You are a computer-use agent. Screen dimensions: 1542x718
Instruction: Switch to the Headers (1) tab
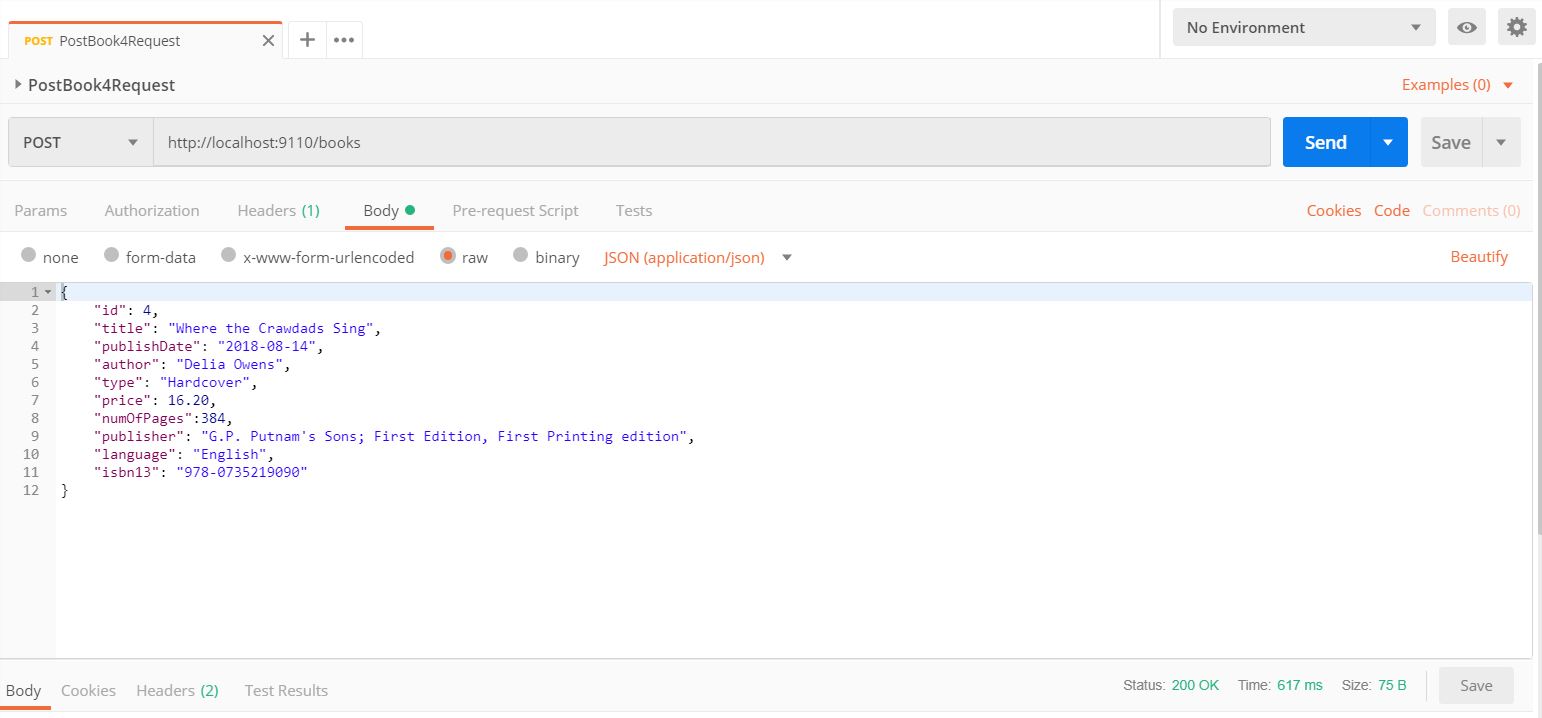point(278,210)
